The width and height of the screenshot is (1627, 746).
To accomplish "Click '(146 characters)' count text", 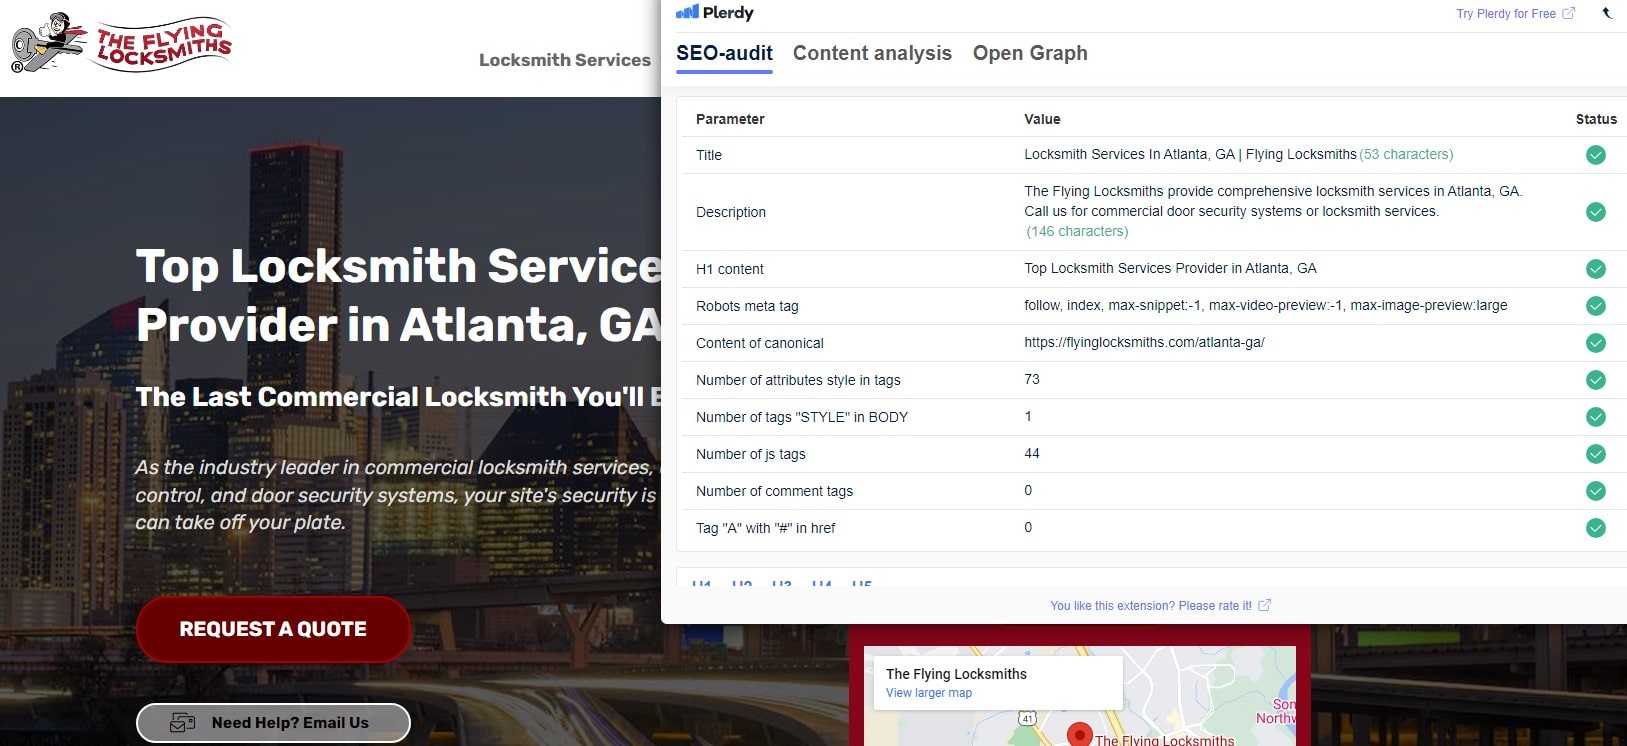I will tap(1077, 231).
